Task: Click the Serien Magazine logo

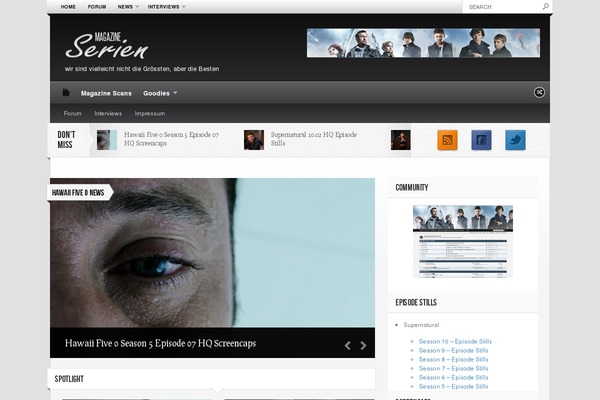Action: [107, 46]
